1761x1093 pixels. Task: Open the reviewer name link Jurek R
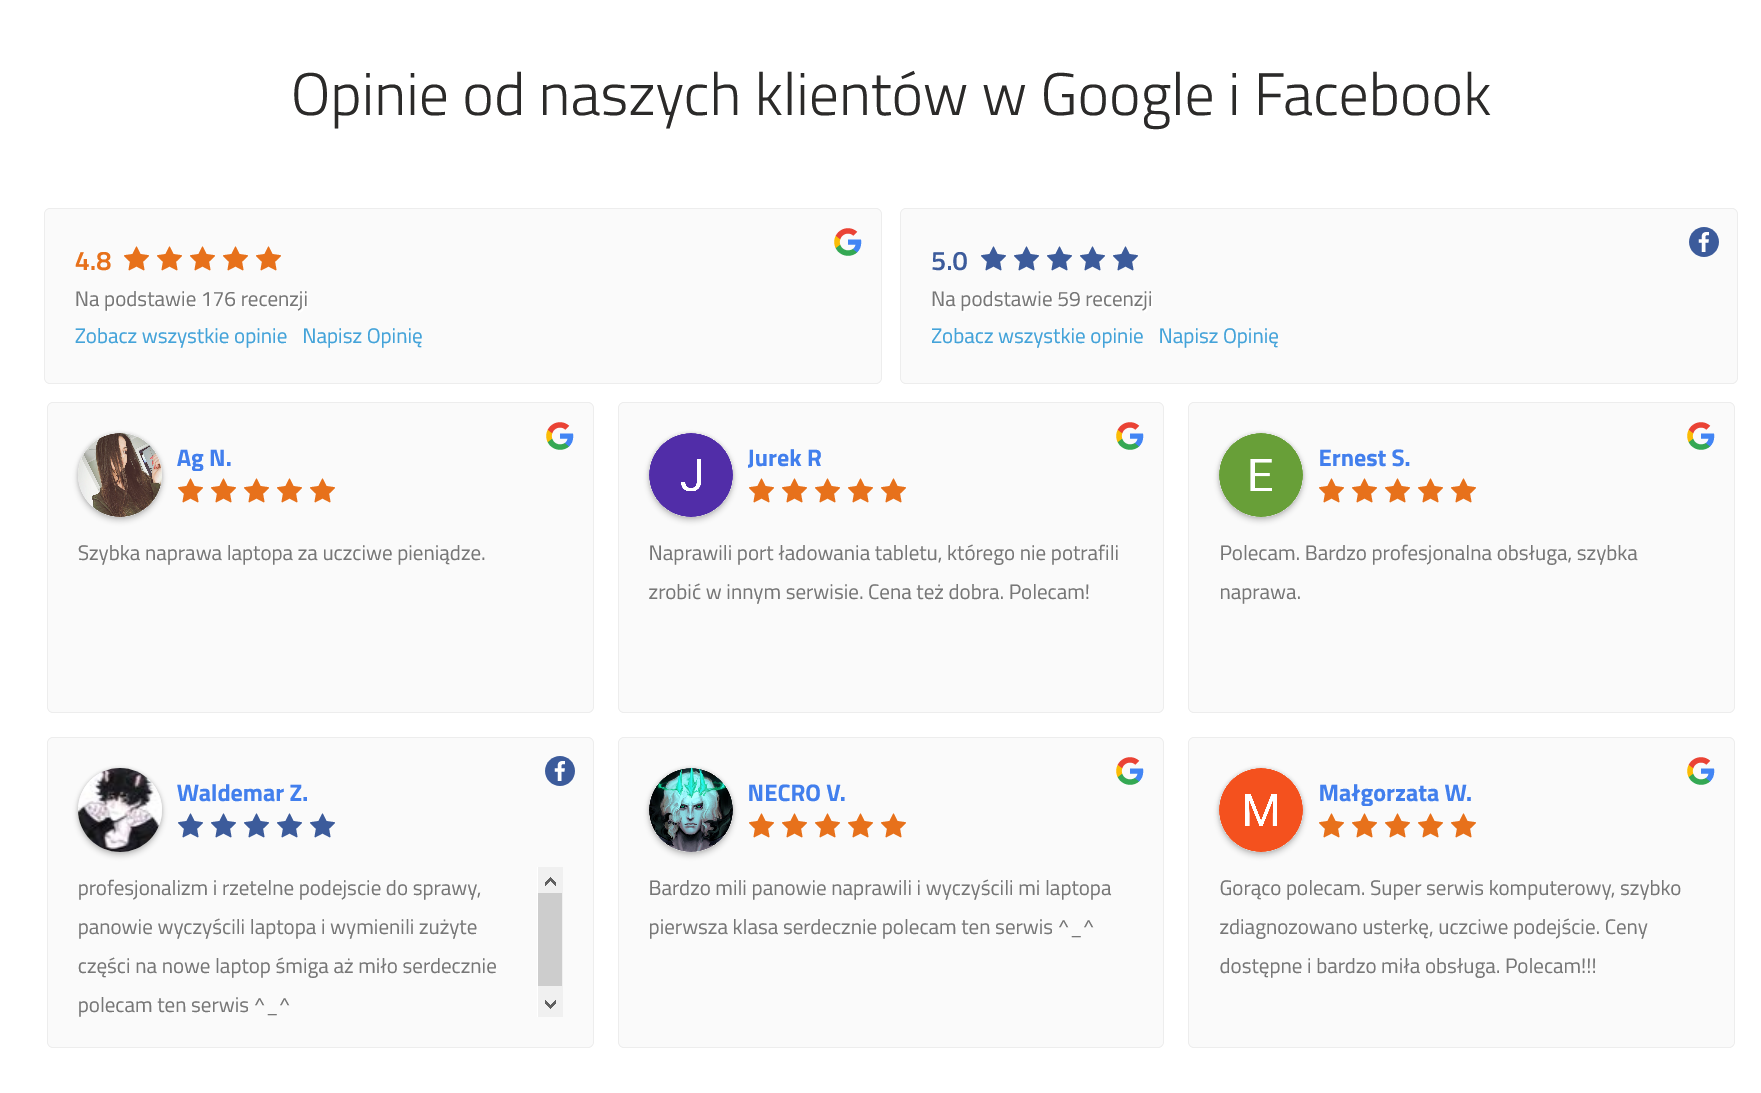(784, 458)
